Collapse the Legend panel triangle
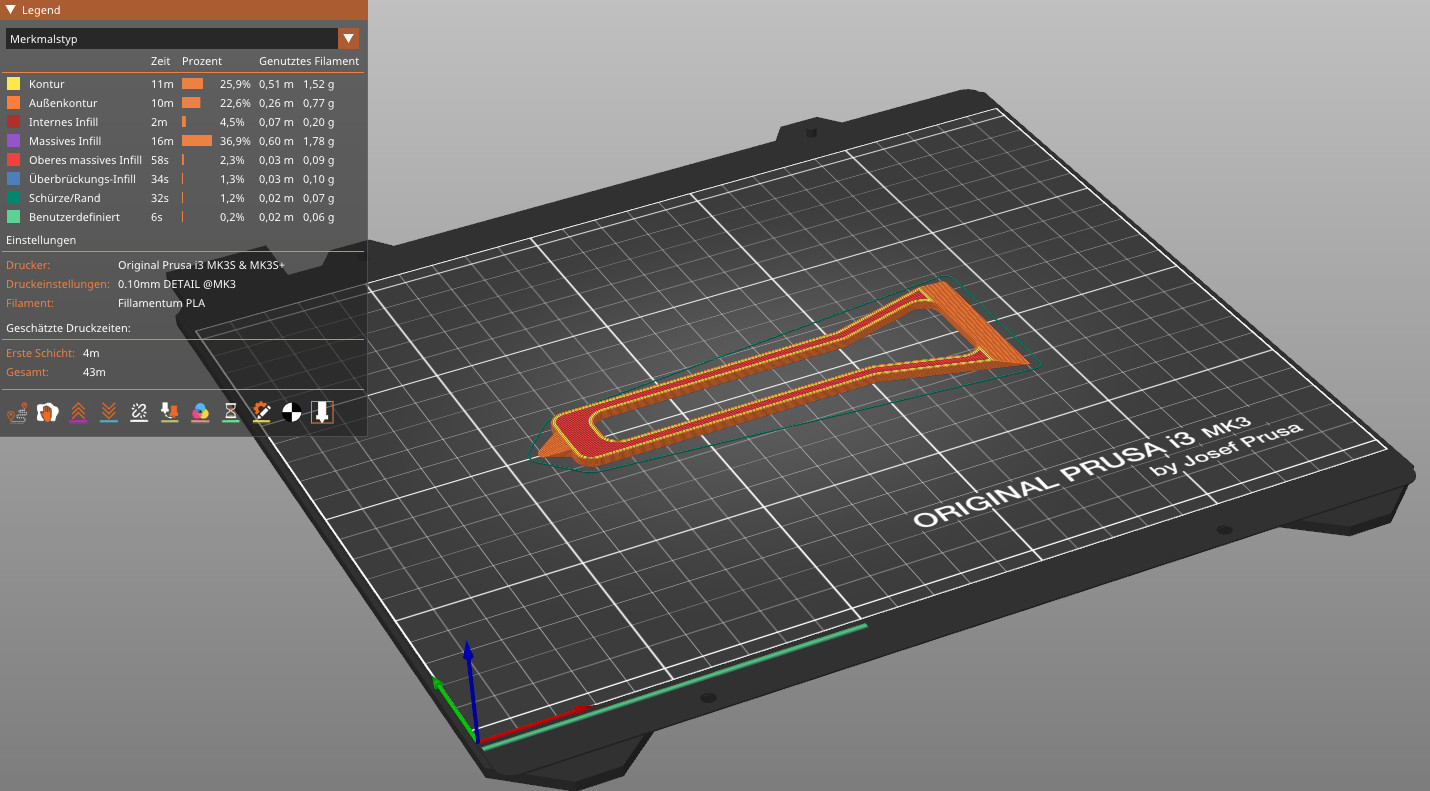 click(x=10, y=10)
